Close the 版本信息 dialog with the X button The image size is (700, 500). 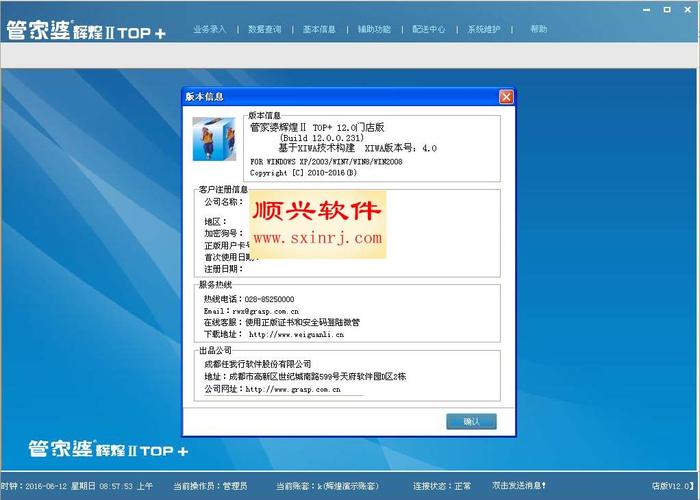pyautogui.click(x=506, y=97)
